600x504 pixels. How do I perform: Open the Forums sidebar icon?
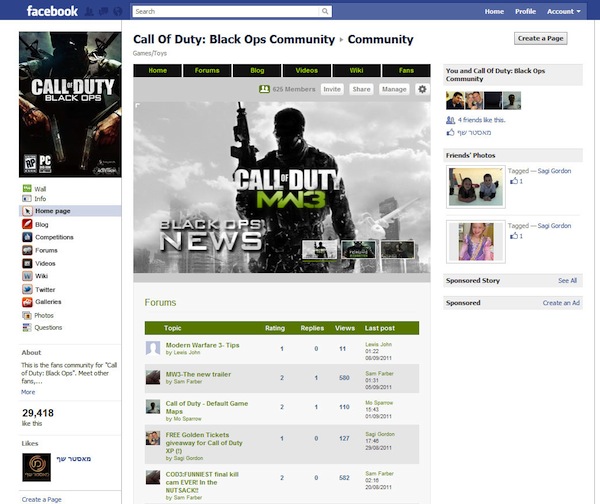(x=27, y=250)
